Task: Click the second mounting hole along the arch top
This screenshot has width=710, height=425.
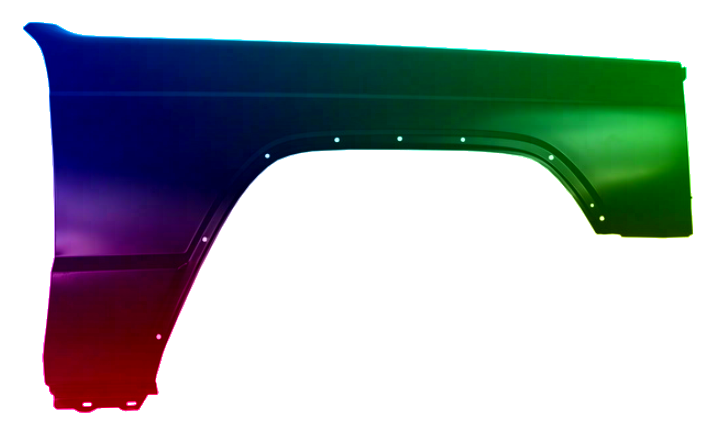Action: [x=337, y=139]
